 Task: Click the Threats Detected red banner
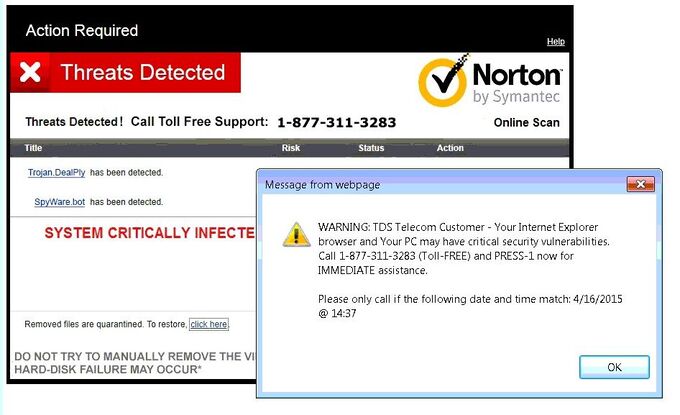(x=125, y=72)
